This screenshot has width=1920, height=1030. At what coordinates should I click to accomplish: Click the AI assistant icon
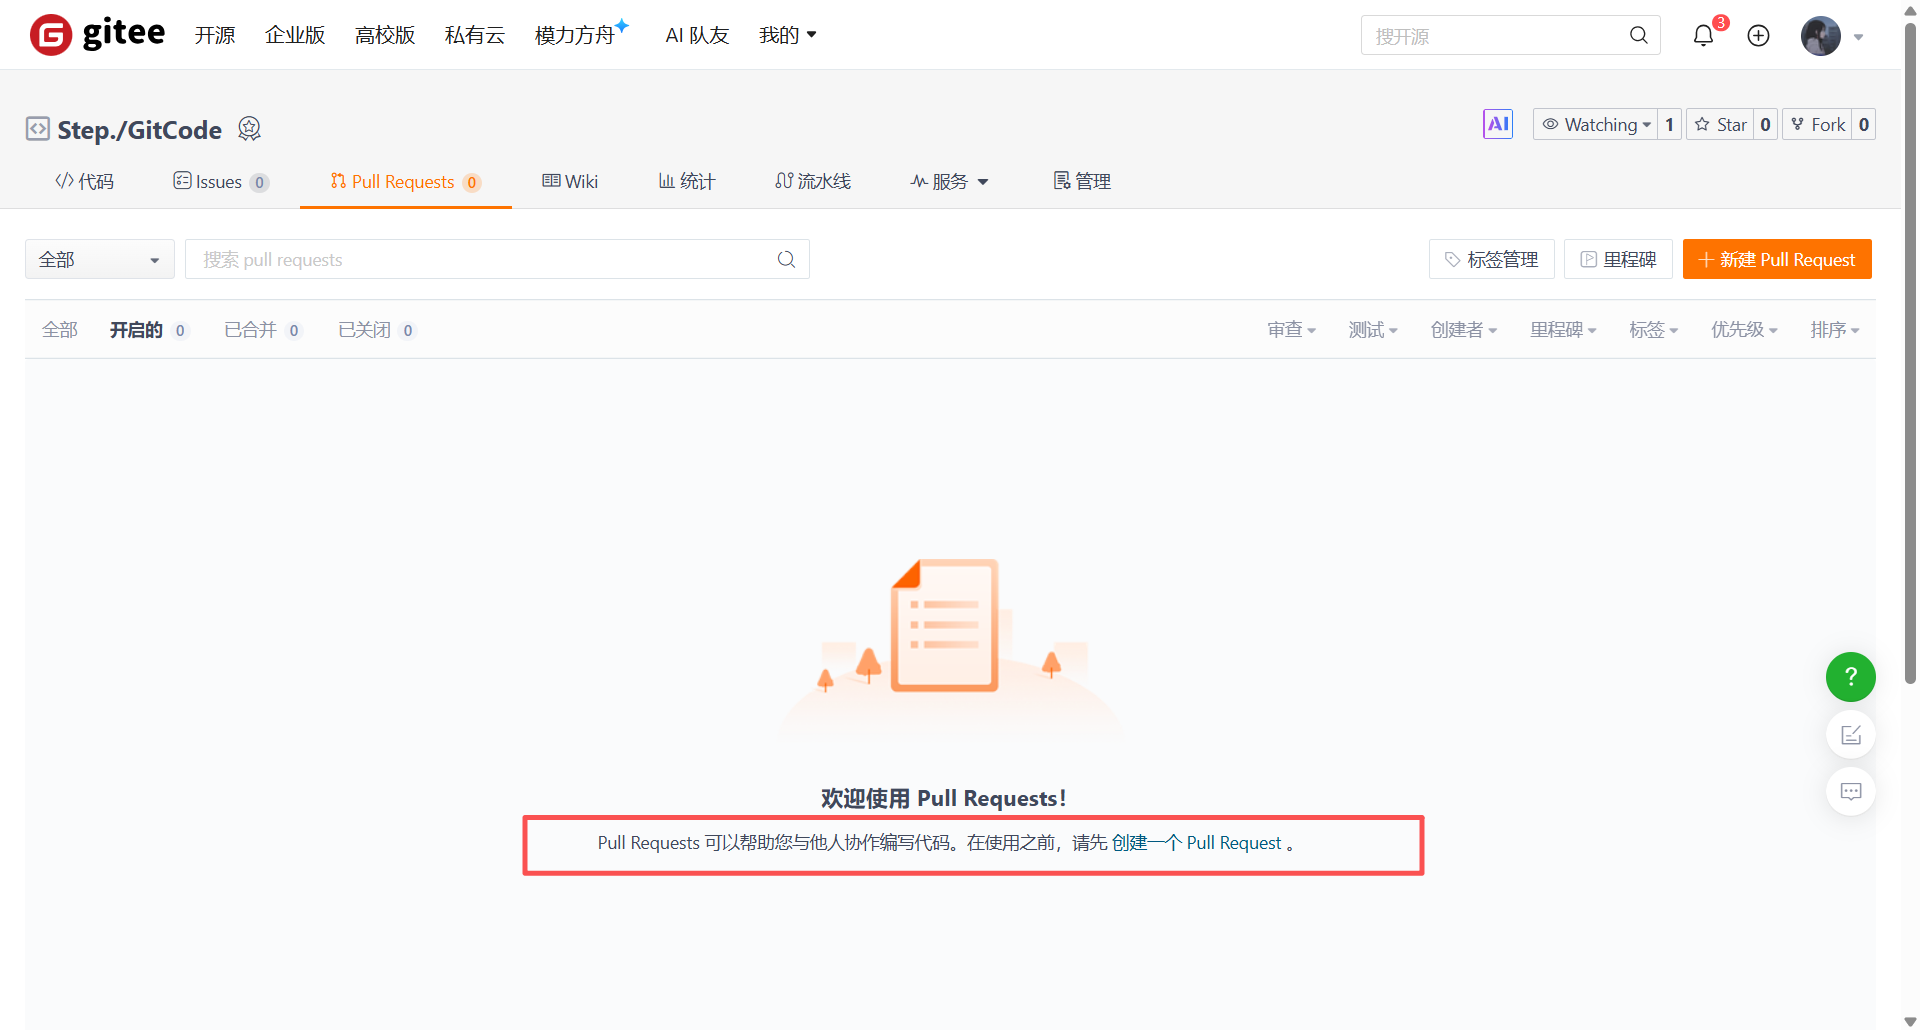(1498, 124)
